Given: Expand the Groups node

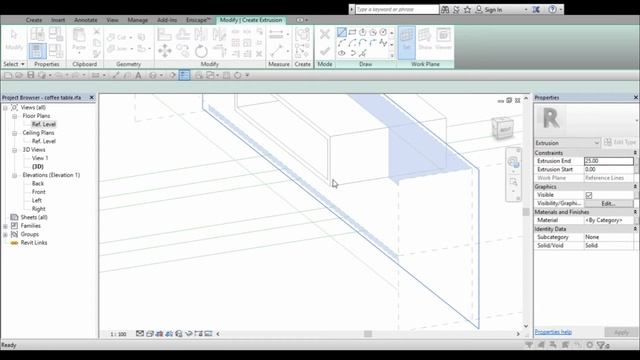Looking at the screenshot, I should pos(5,235).
